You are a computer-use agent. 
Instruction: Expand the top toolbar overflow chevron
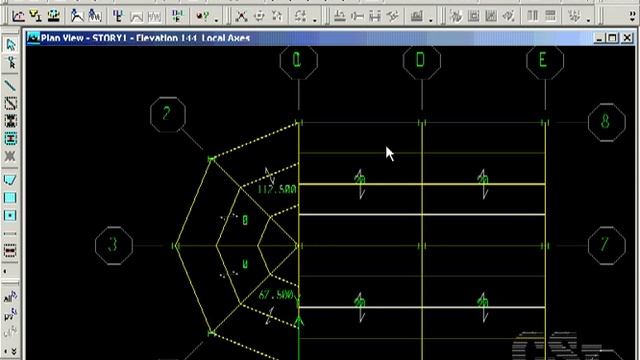(632, 16)
